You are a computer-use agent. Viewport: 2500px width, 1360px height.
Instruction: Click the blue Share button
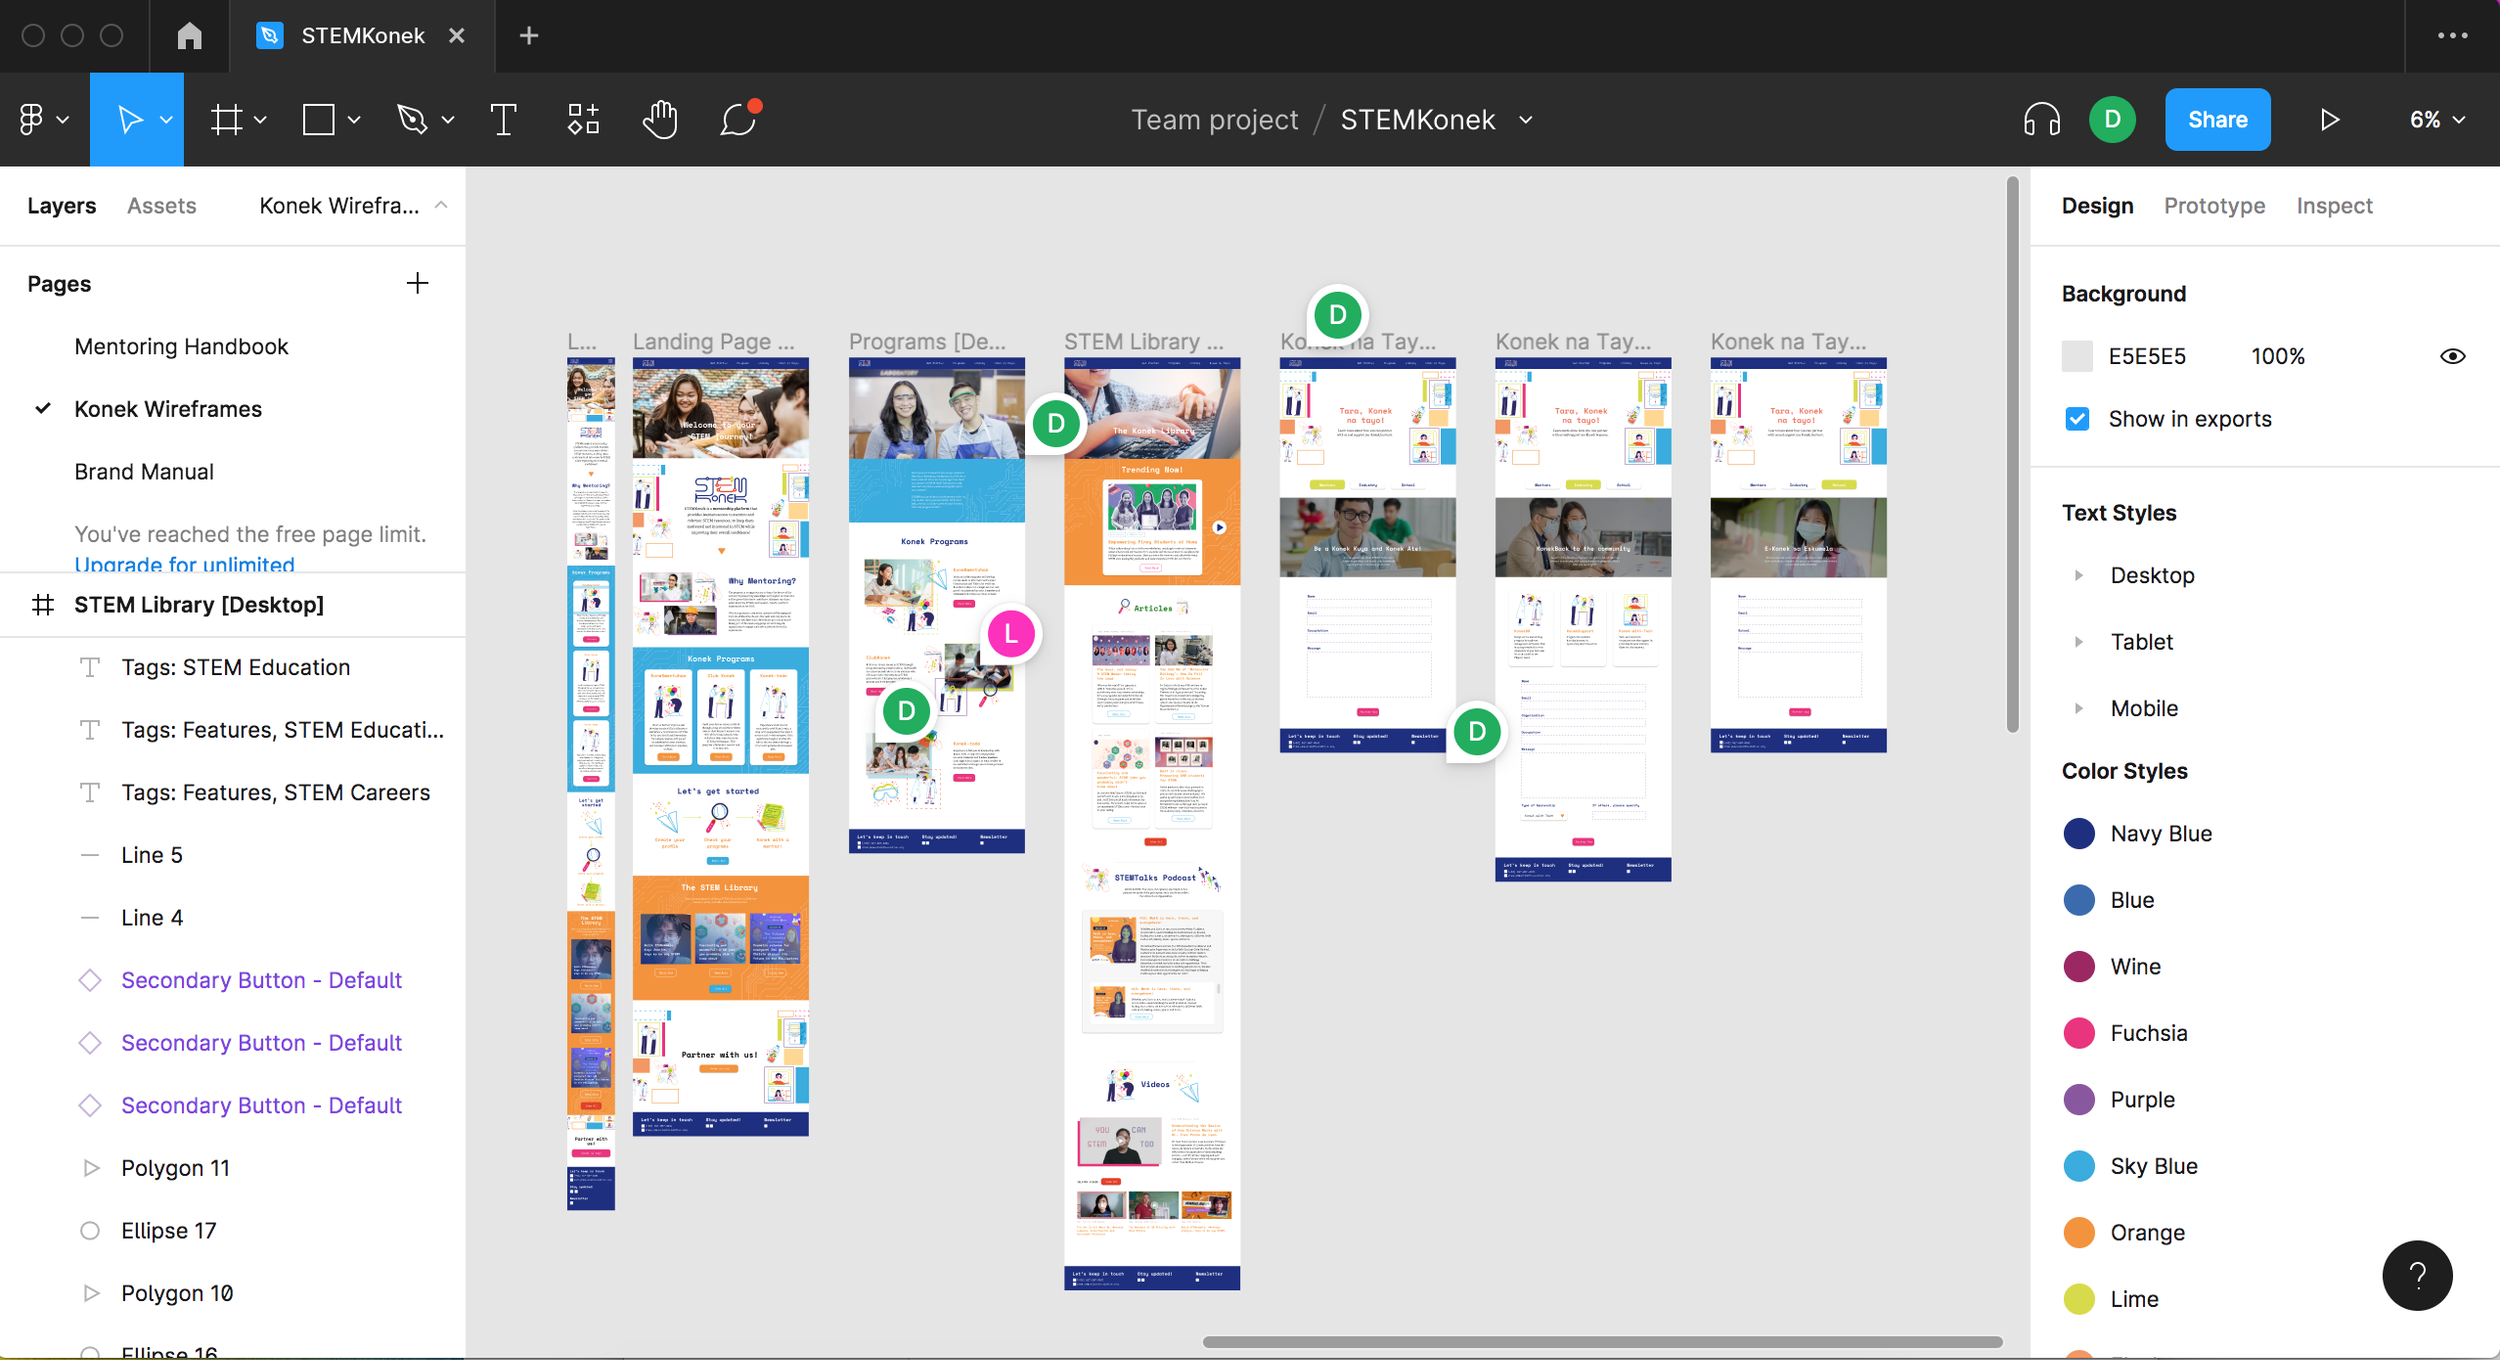pos(2217,120)
